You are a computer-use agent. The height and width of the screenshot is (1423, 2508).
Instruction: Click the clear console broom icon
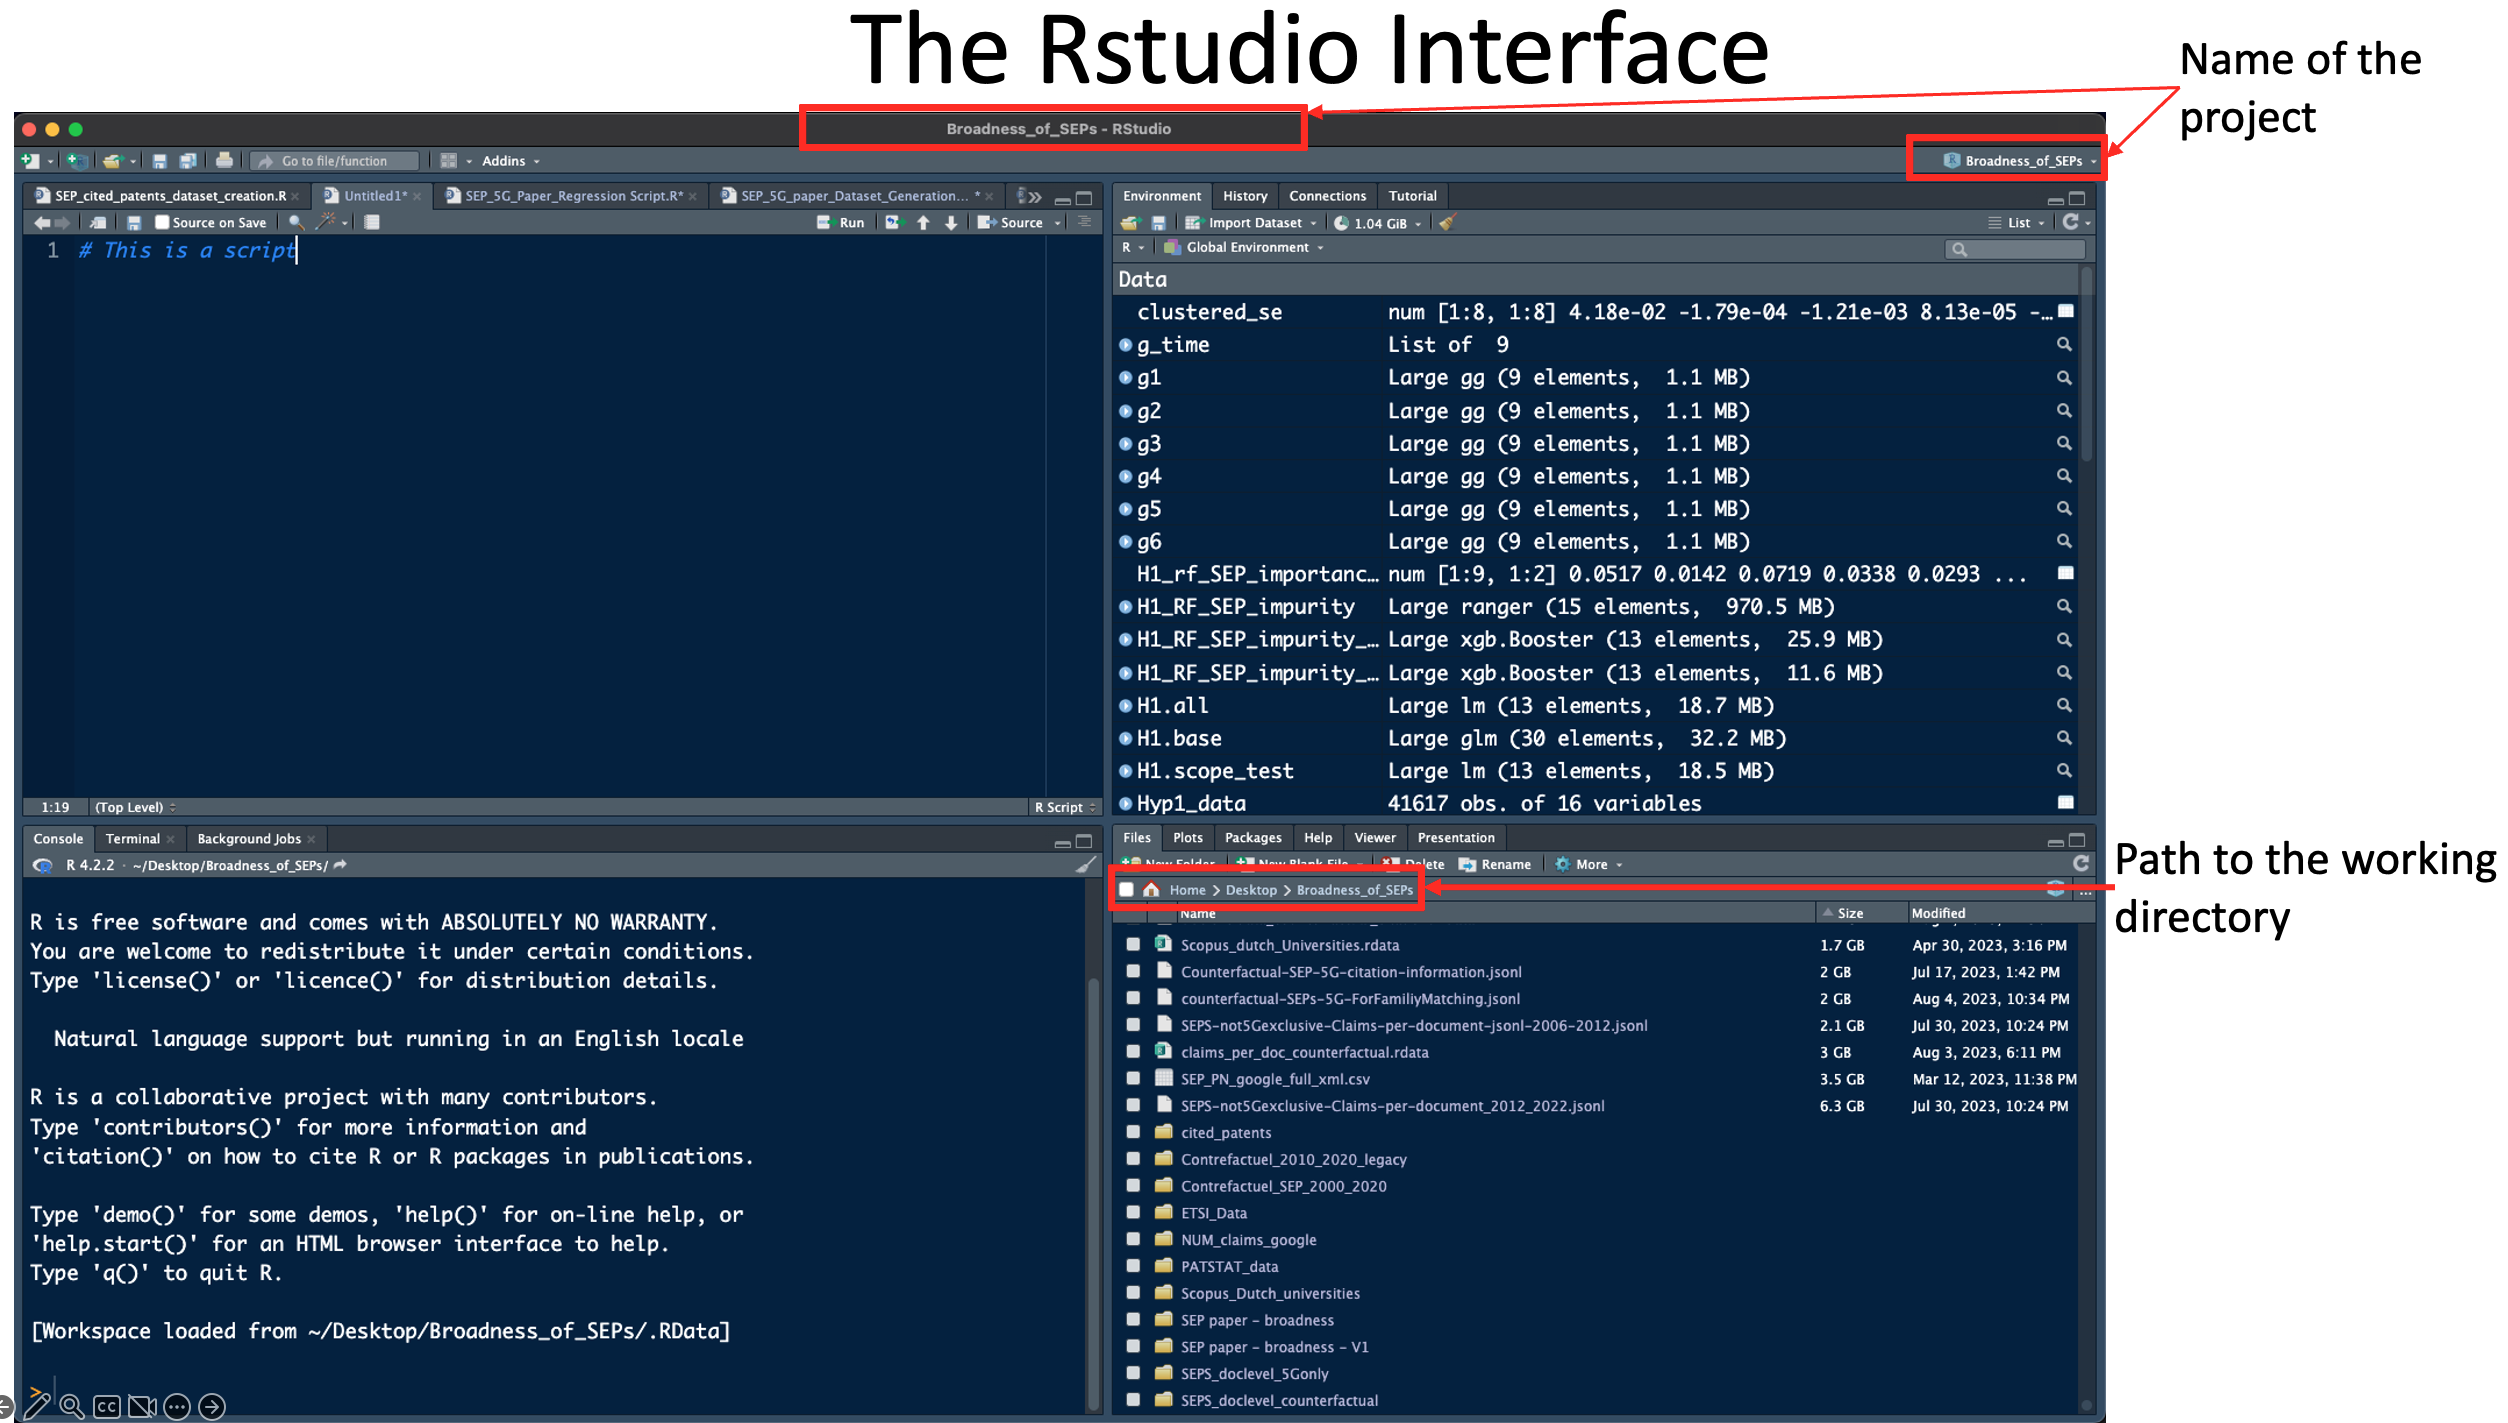point(1085,865)
